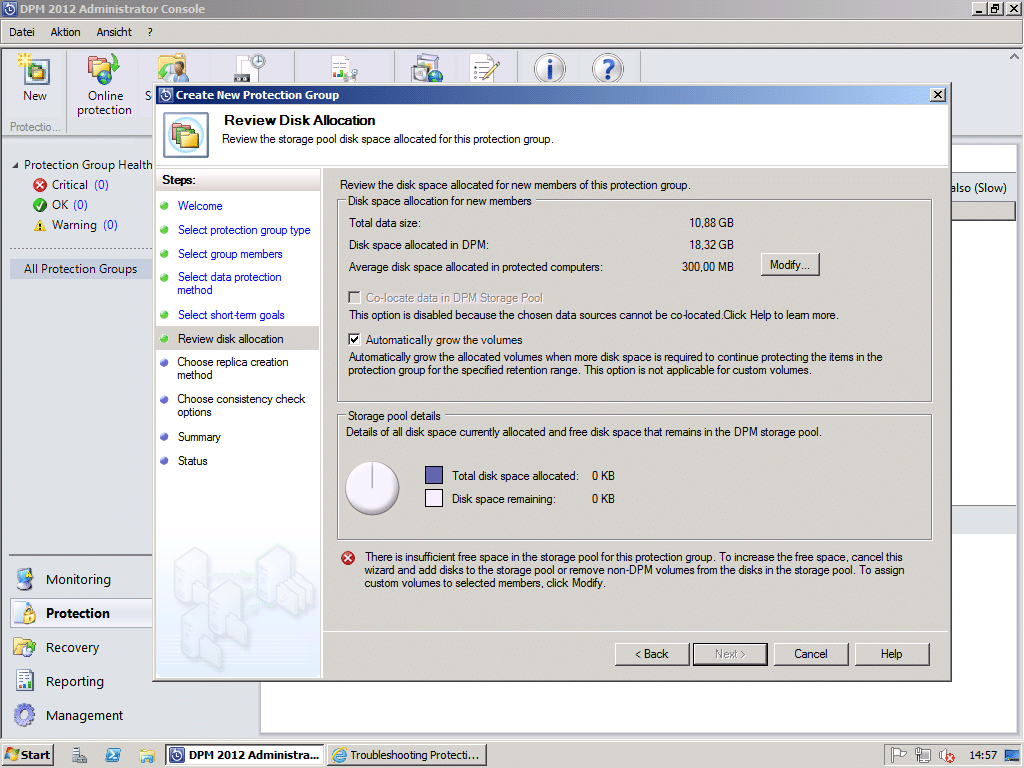
Task: Close the Create New Protection Group dialog
Action: click(937, 95)
